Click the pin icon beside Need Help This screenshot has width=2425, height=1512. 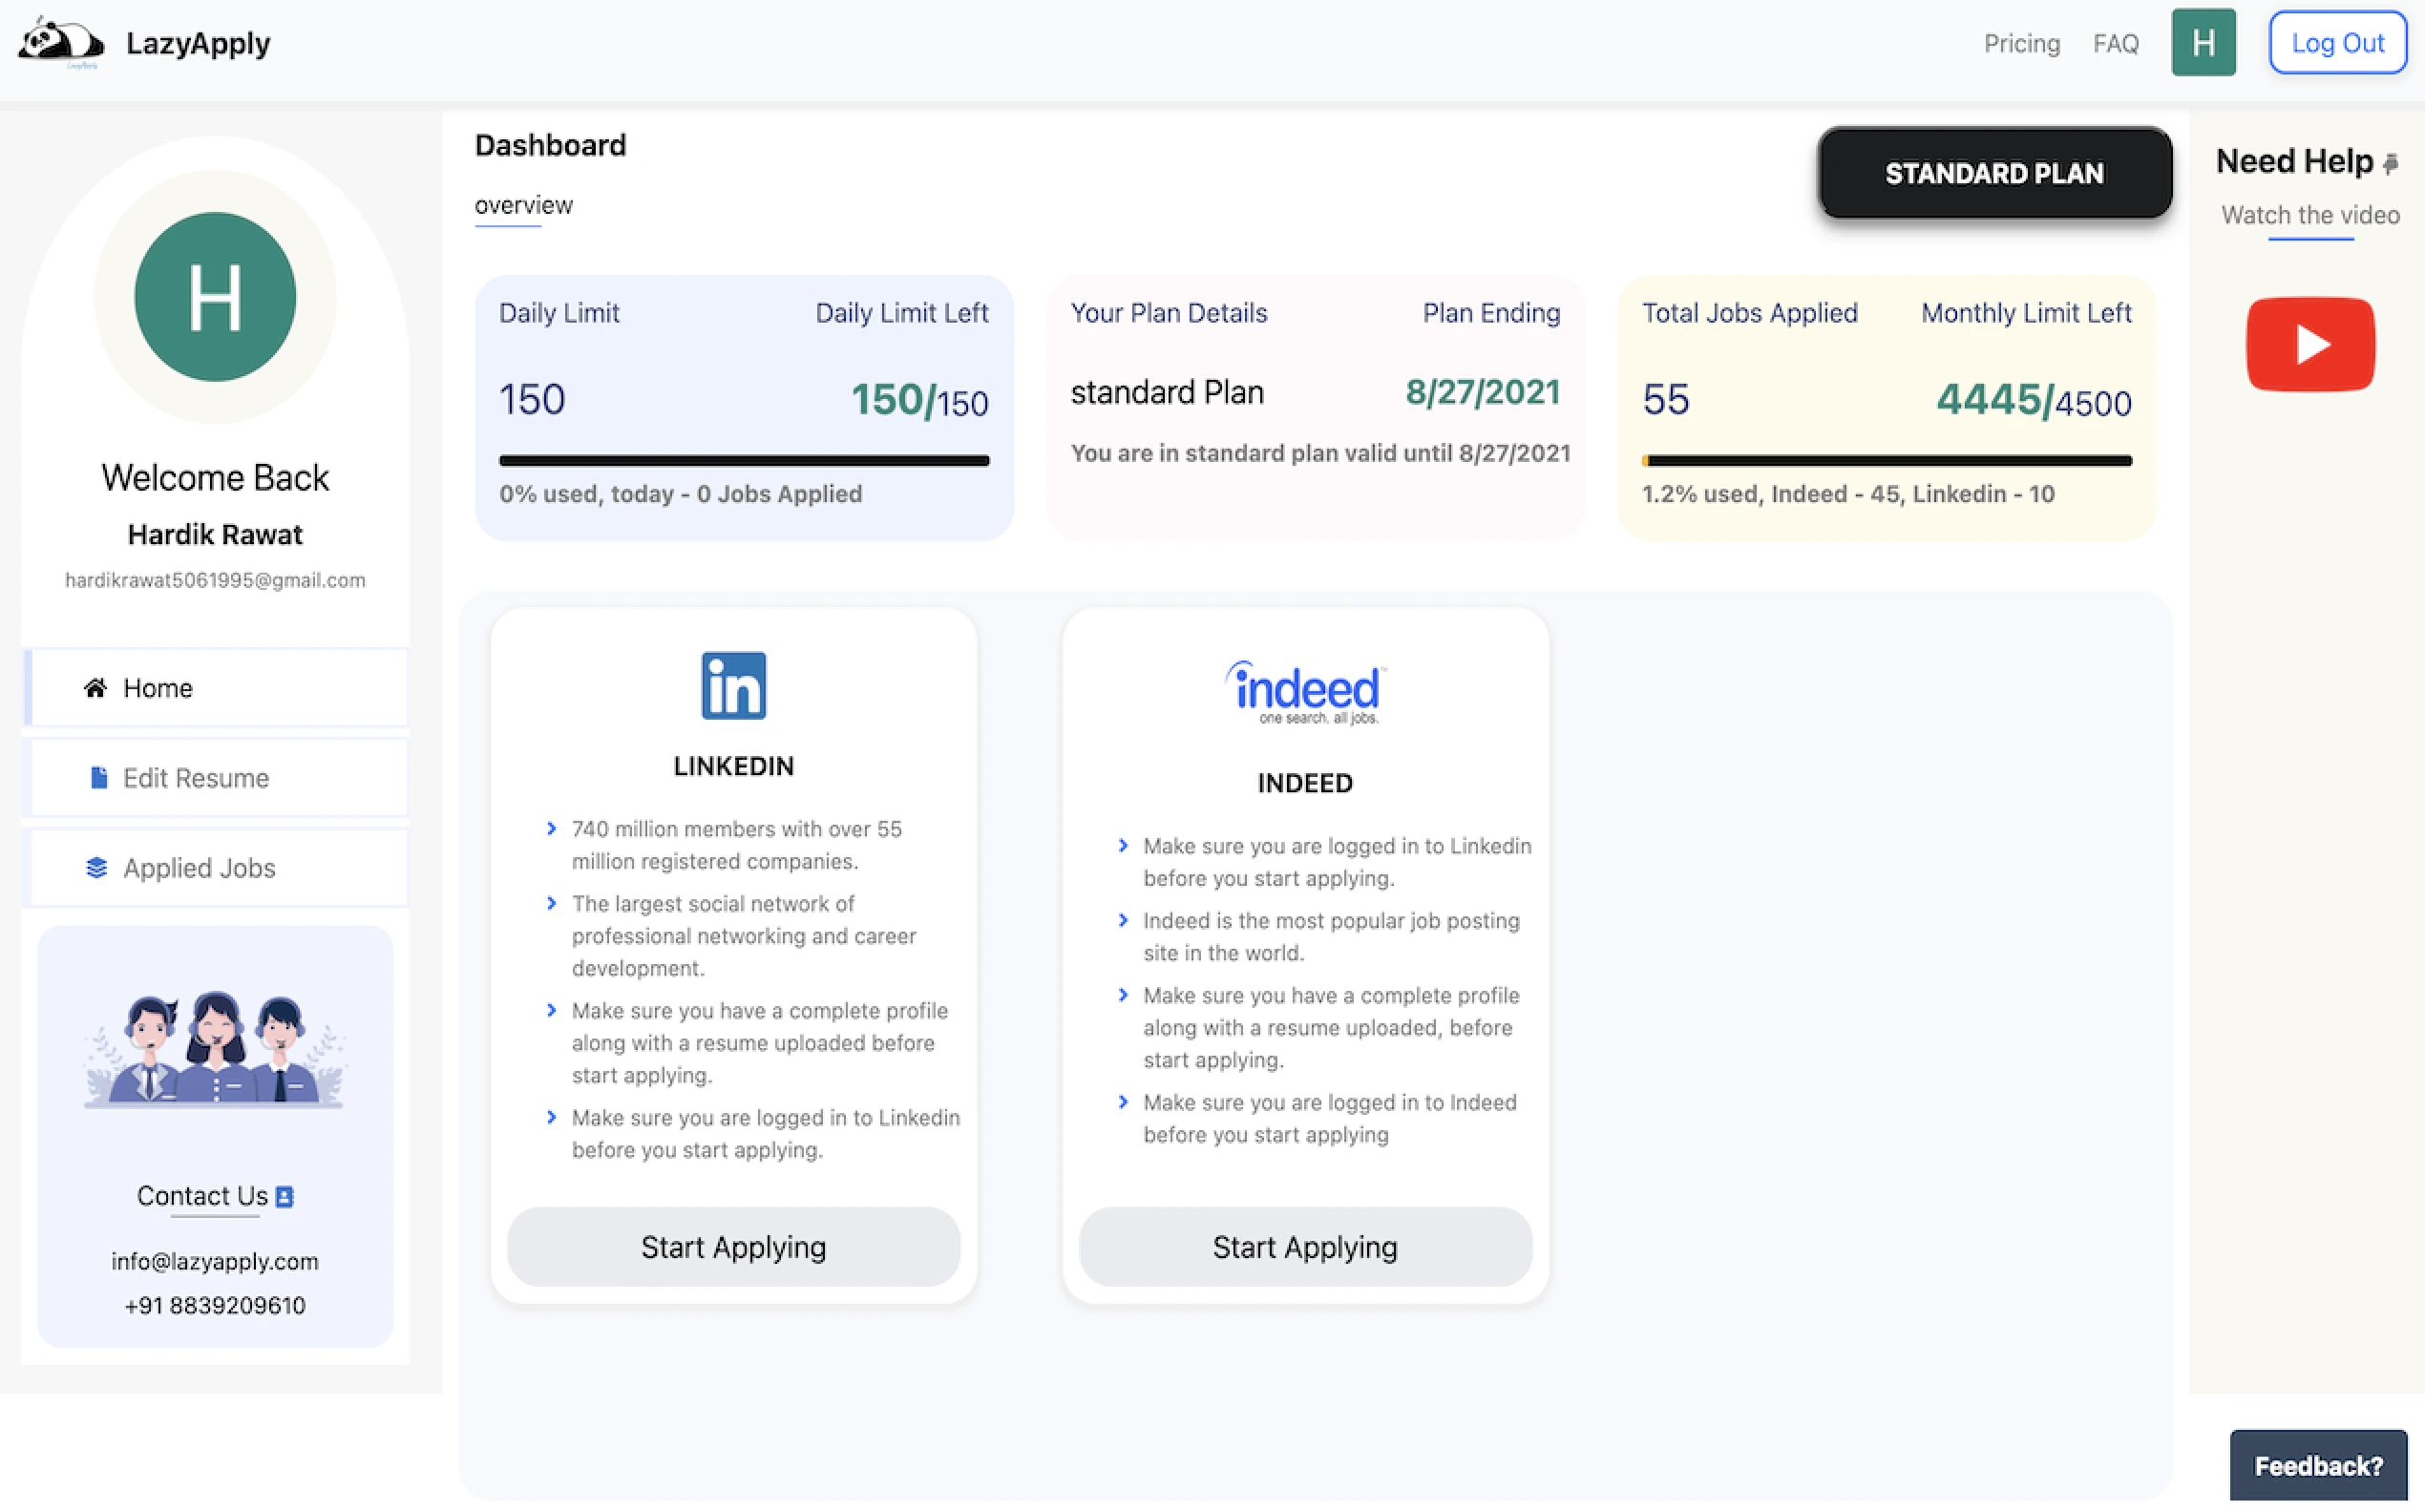click(x=2391, y=163)
